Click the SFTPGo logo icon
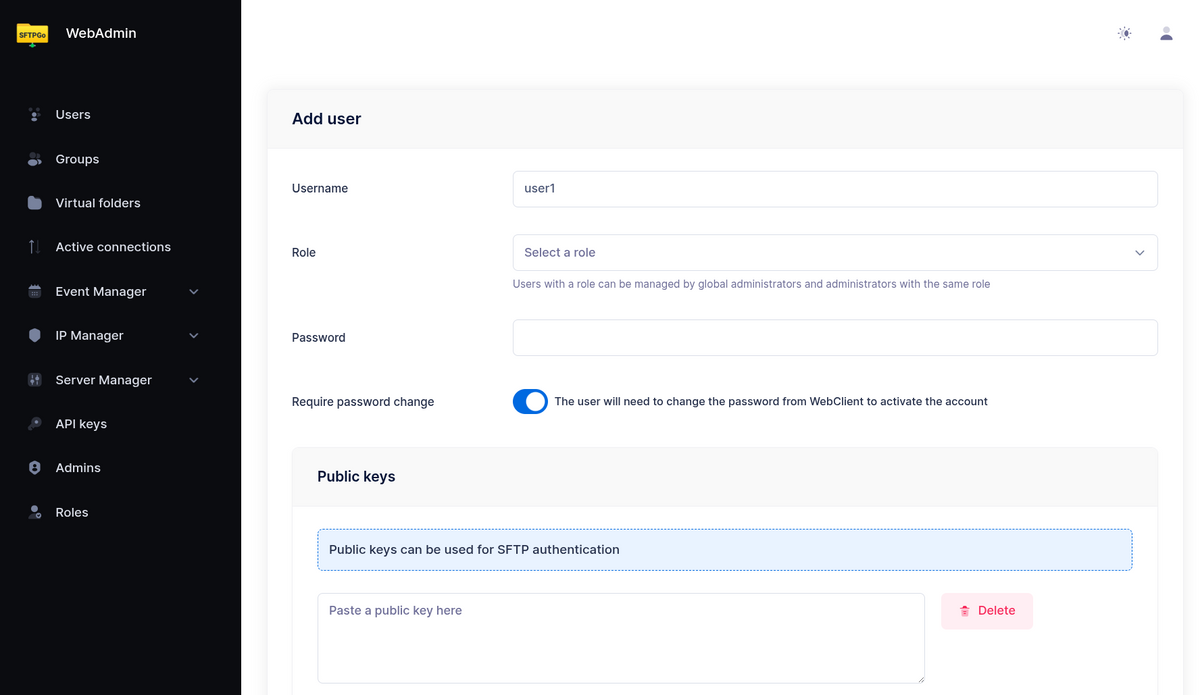This screenshot has width=1200, height=695. coord(33,34)
